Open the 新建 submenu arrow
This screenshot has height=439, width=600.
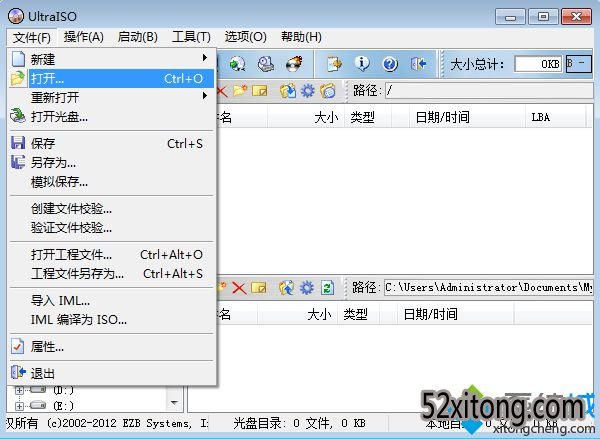point(205,58)
